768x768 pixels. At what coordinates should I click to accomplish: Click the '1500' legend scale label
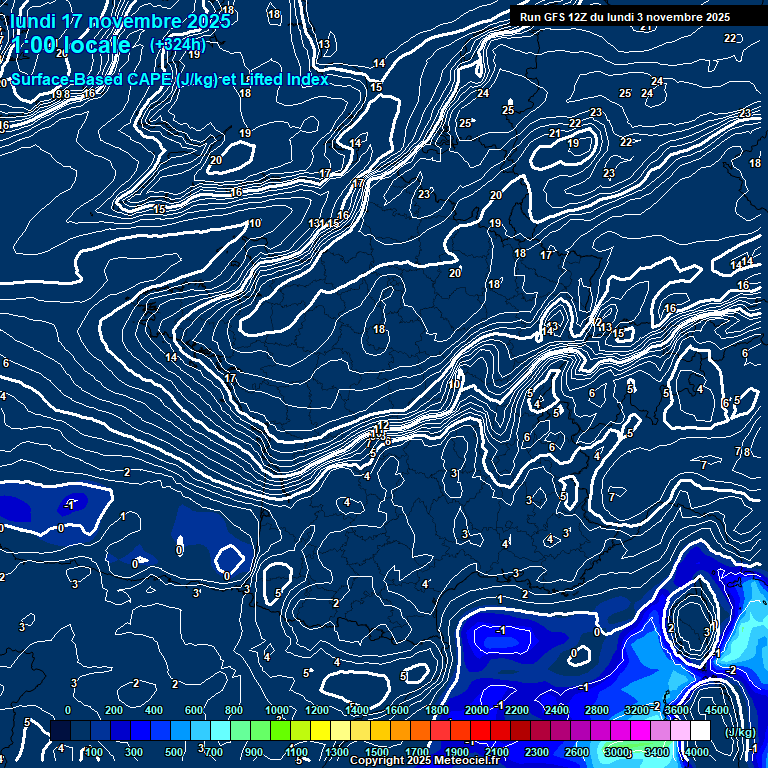coord(377,752)
